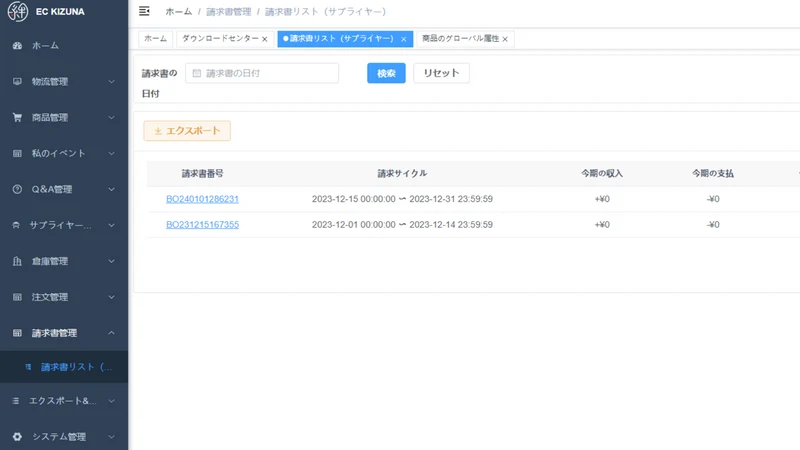Expand the サプライヤー menu chevron
800x450 pixels.
[x=111, y=225]
